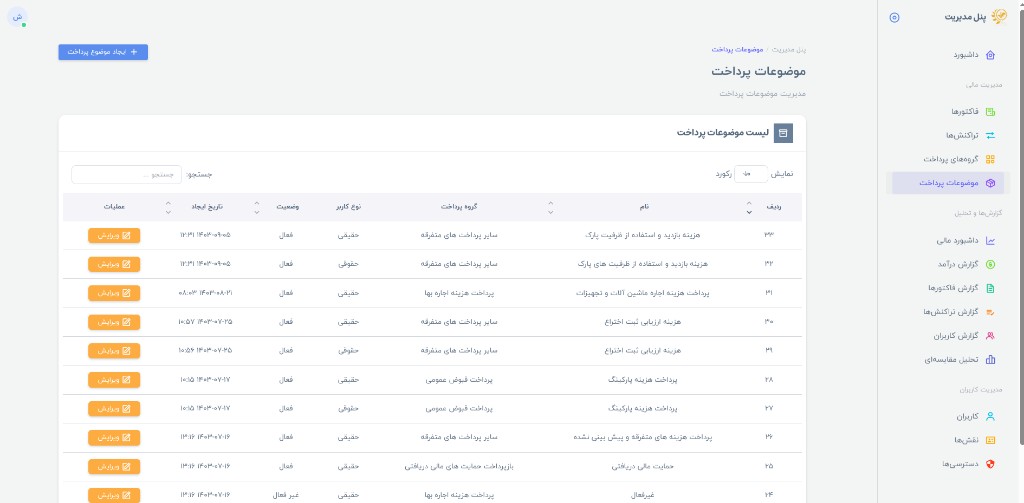The image size is (1024, 503).
Task: Select name cell پرداخت هزینه اجاره ماشین آلات و تجهیزات
Action: [x=643, y=293]
